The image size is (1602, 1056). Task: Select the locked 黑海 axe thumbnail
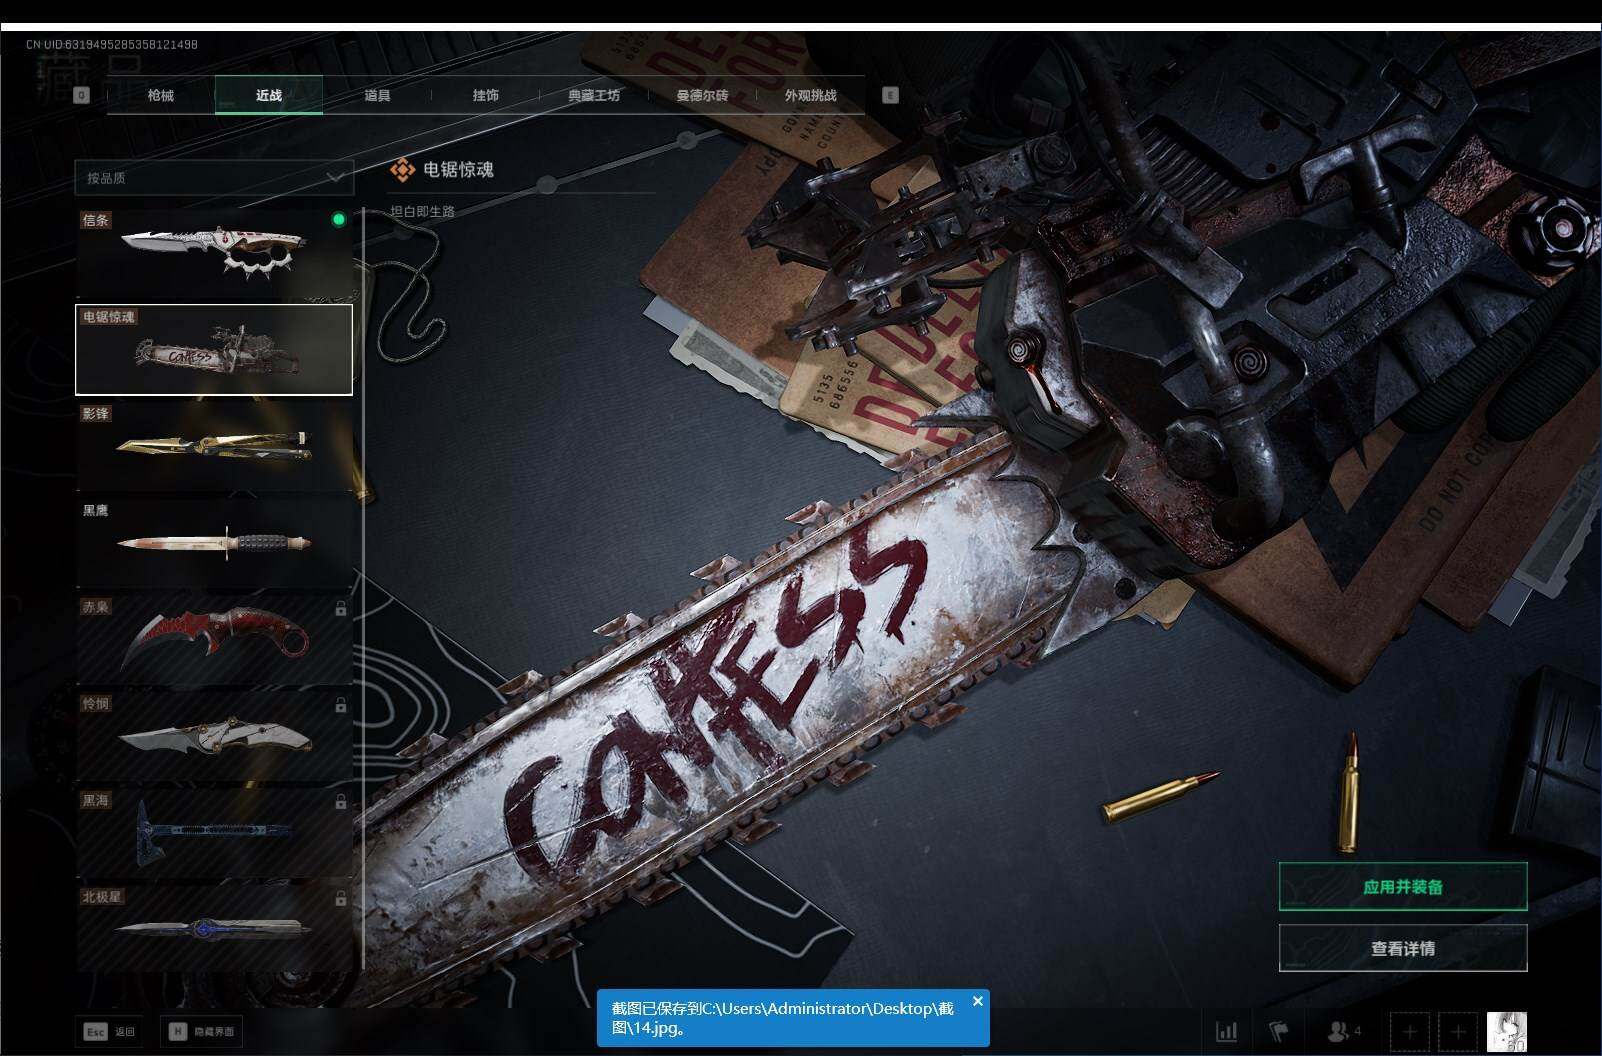click(x=214, y=833)
